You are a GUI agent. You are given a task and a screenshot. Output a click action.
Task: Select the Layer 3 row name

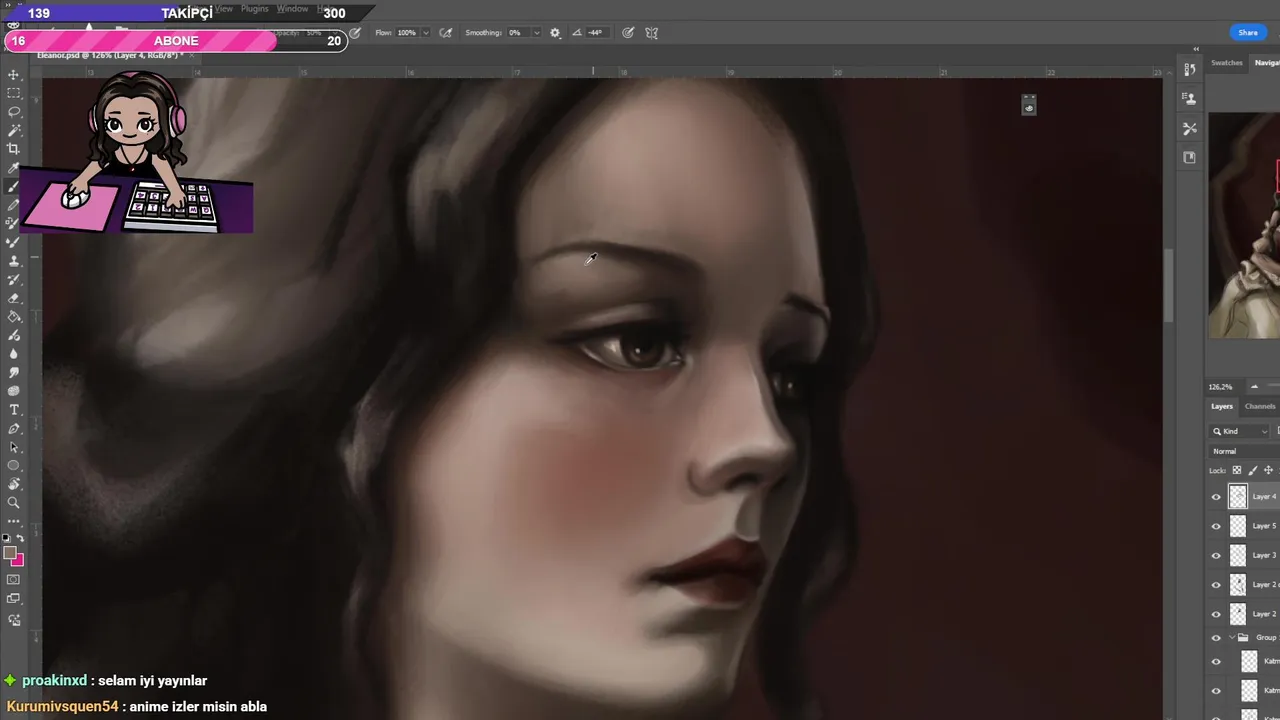1264,555
